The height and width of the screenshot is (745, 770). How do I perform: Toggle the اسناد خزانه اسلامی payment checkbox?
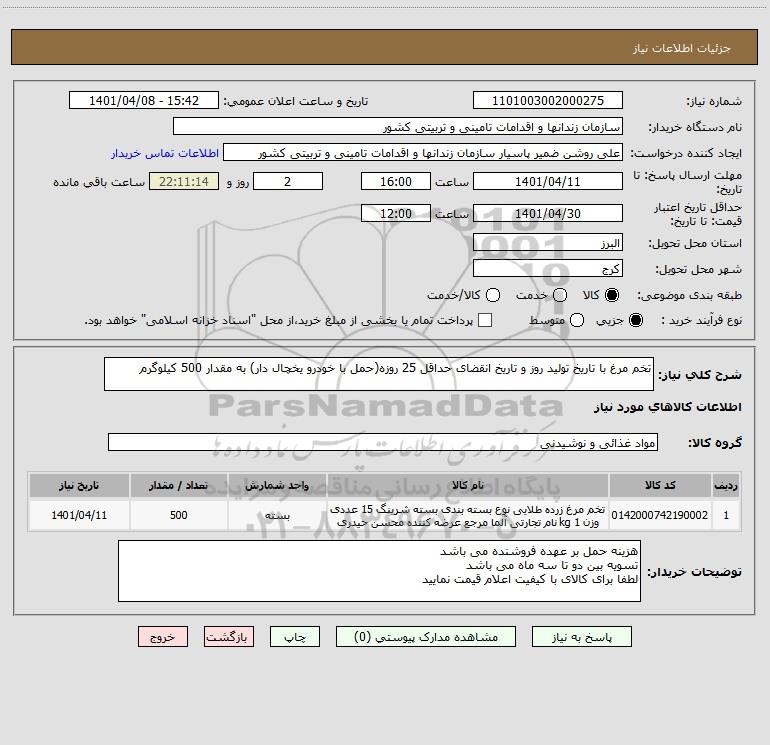pyautogui.click(x=485, y=320)
